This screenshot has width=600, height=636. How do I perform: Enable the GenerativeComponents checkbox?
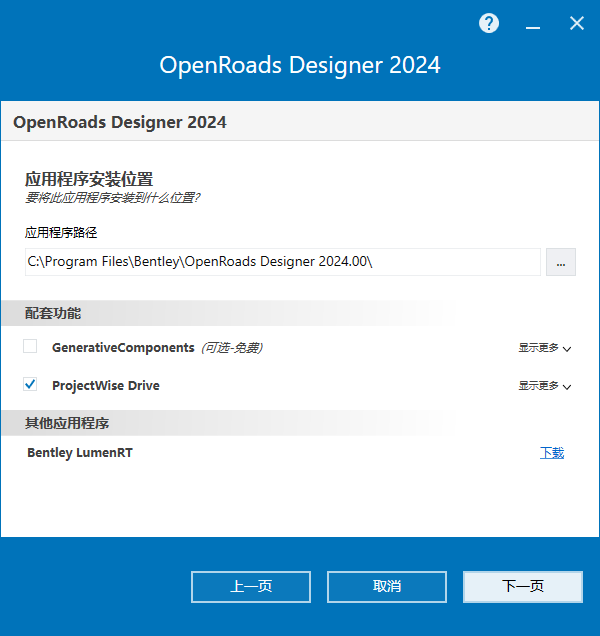click(30, 346)
